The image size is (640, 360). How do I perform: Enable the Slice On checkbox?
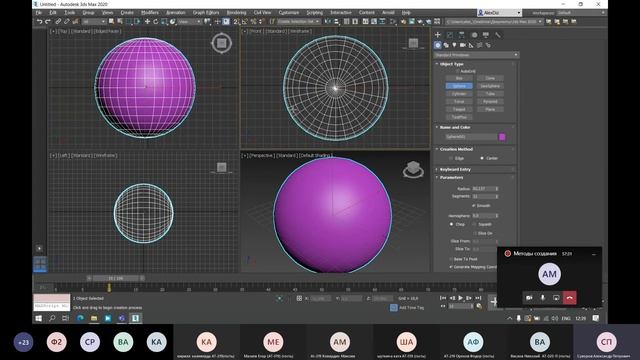click(x=475, y=233)
